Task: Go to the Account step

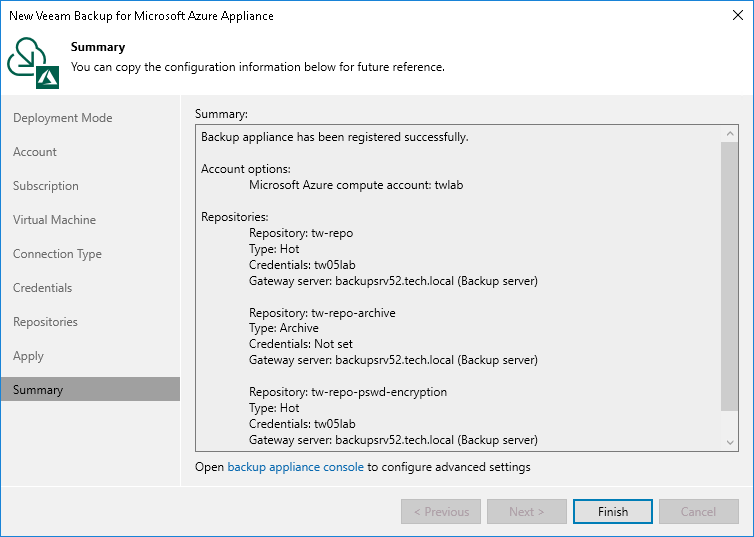Action: 35,152
